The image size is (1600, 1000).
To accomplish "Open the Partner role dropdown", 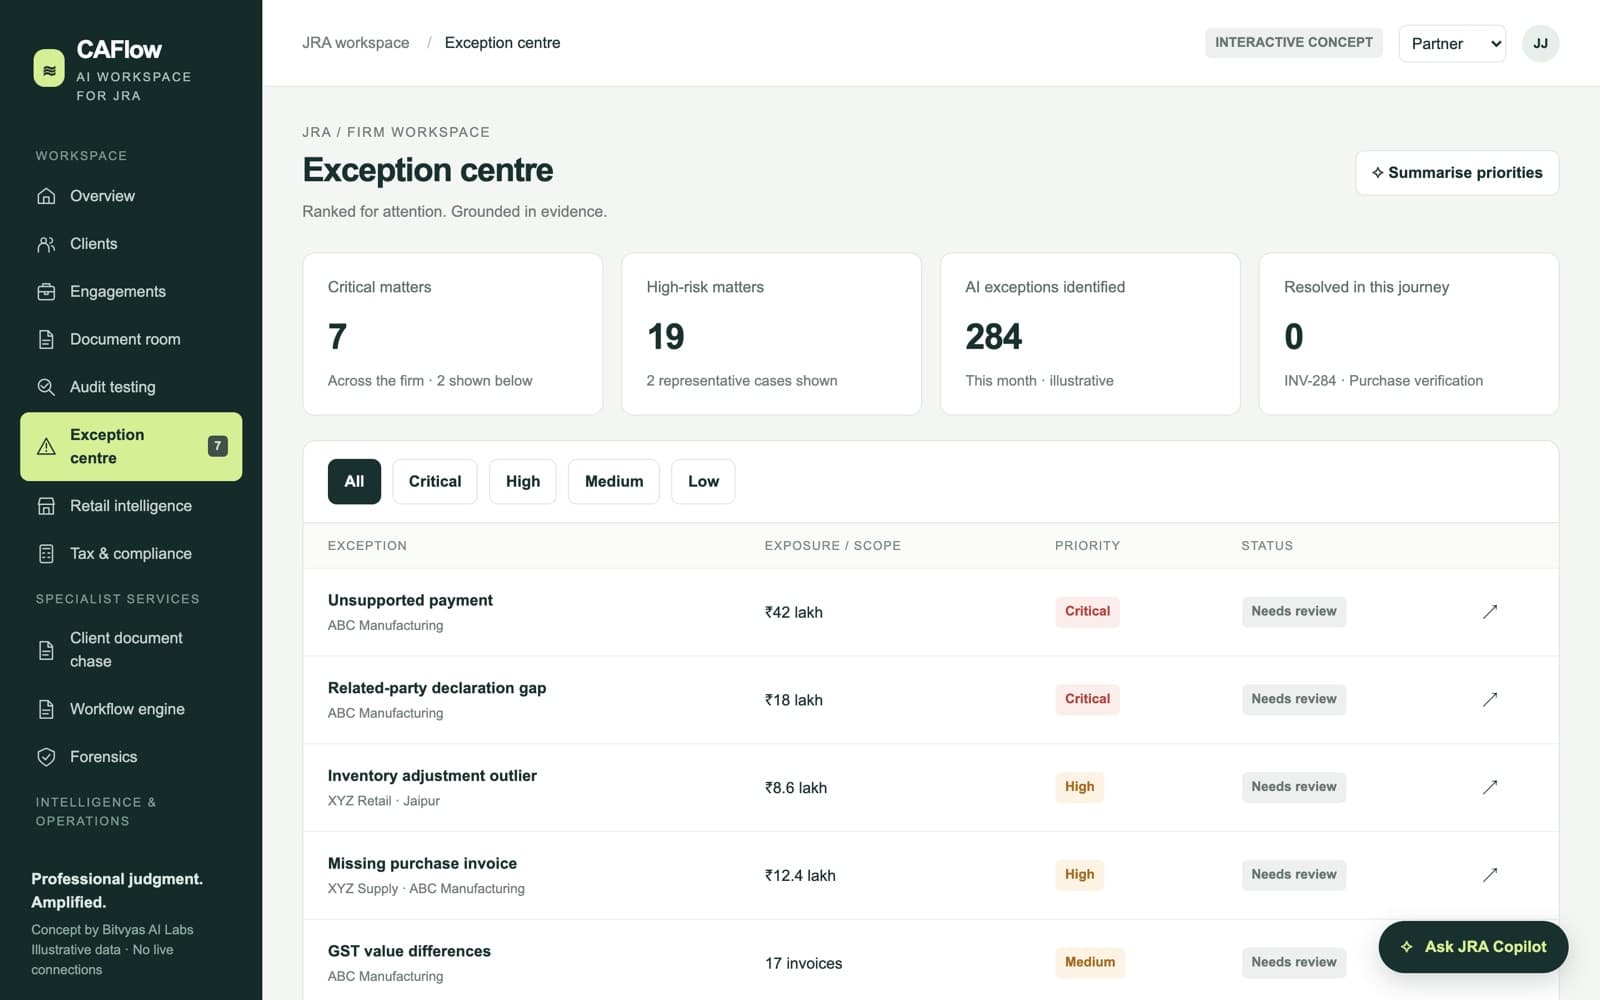I will (1452, 43).
